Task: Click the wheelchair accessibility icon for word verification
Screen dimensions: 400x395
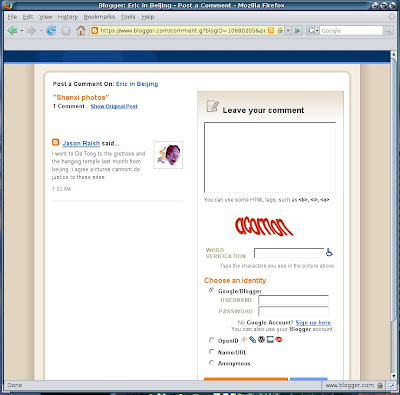Action: click(329, 252)
